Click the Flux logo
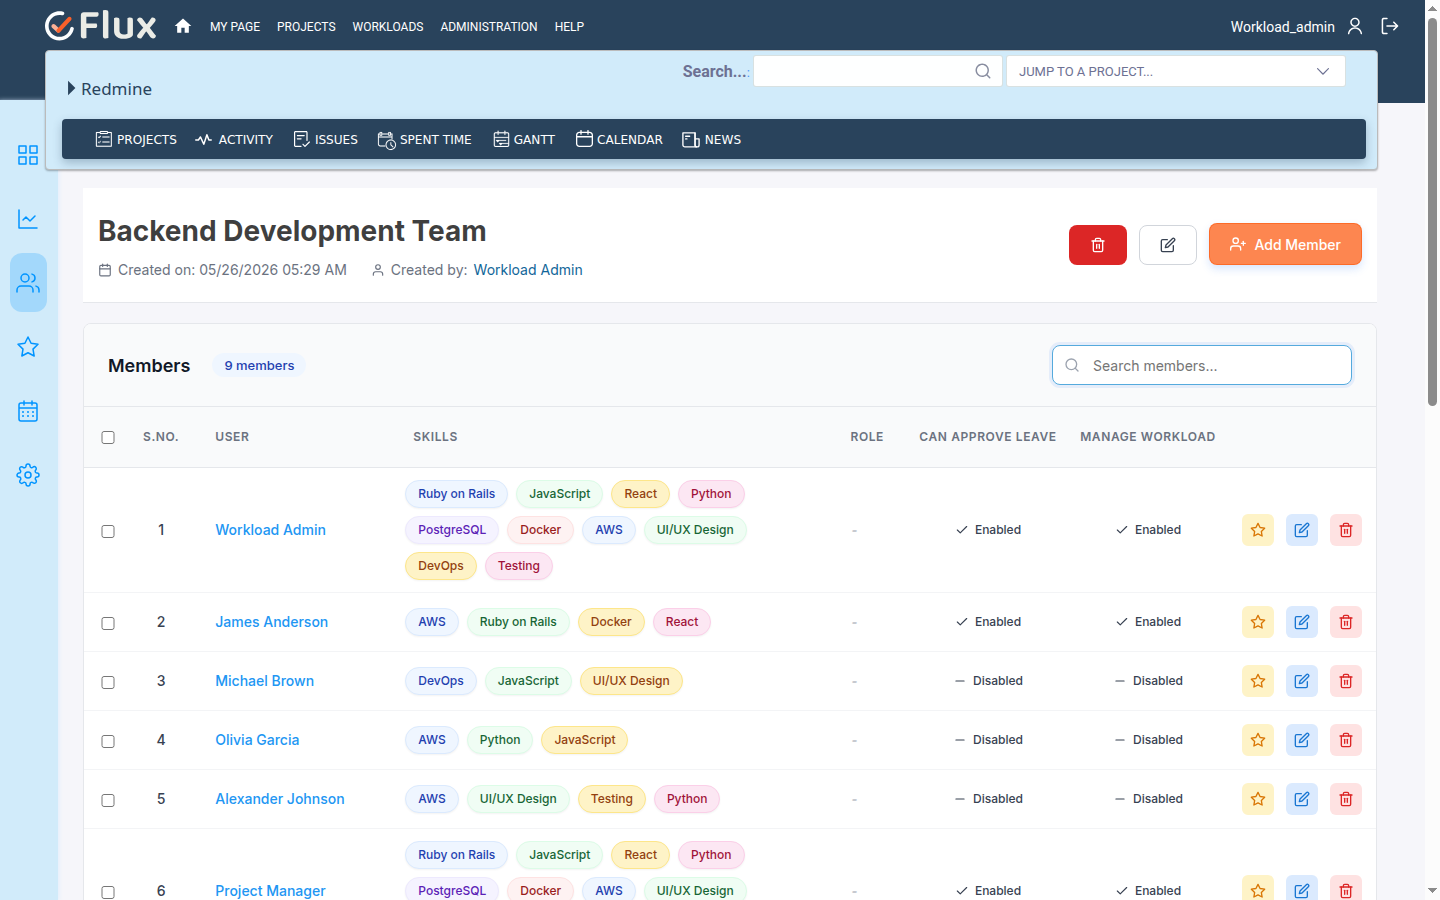This screenshot has width=1440, height=900. [x=101, y=26]
